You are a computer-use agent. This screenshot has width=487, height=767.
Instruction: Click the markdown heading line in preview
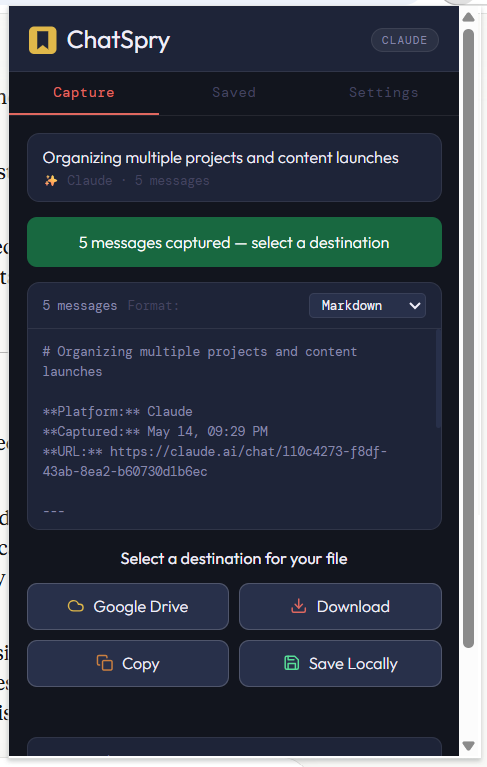tap(200, 361)
